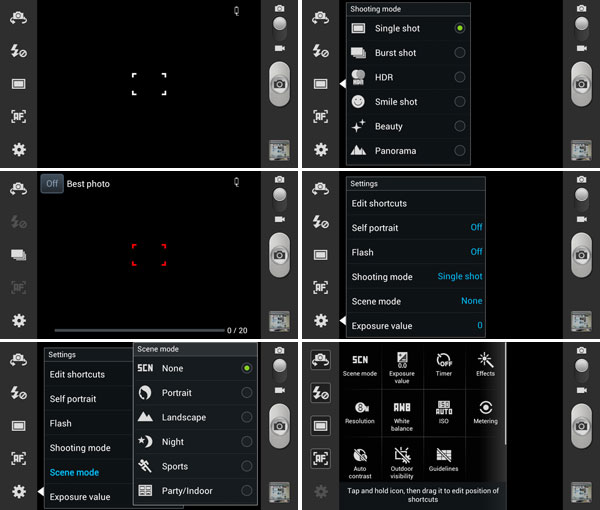Pick Landscape in the Scene mode list

pos(246,417)
